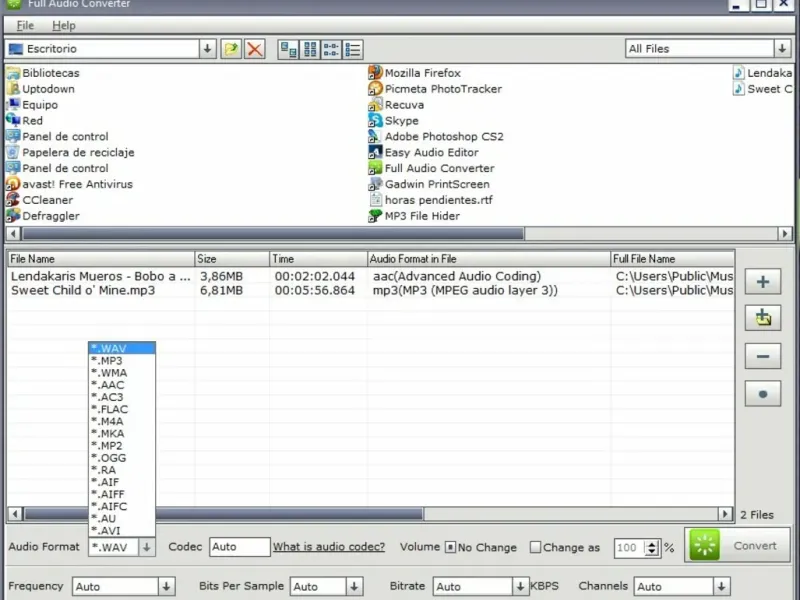Expand the Channels dropdown
Viewport: 800px width, 600px height.
(x=721, y=587)
